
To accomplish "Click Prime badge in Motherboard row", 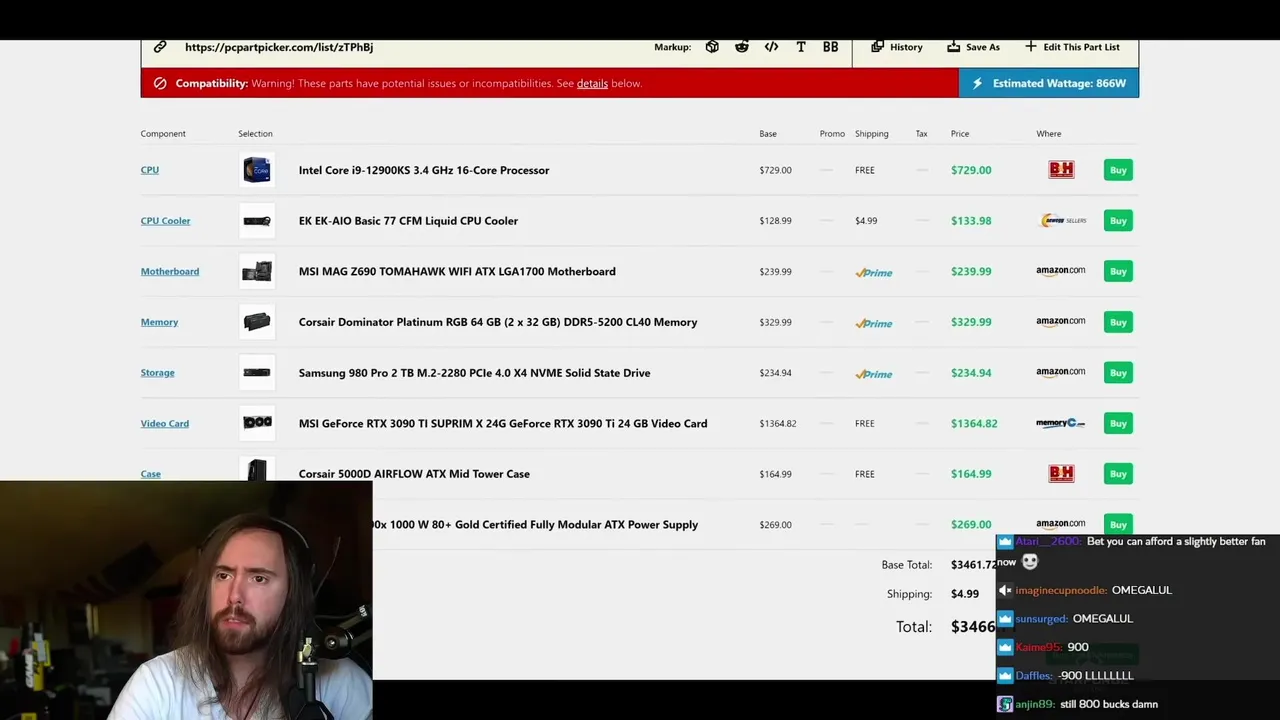I will [874, 272].
